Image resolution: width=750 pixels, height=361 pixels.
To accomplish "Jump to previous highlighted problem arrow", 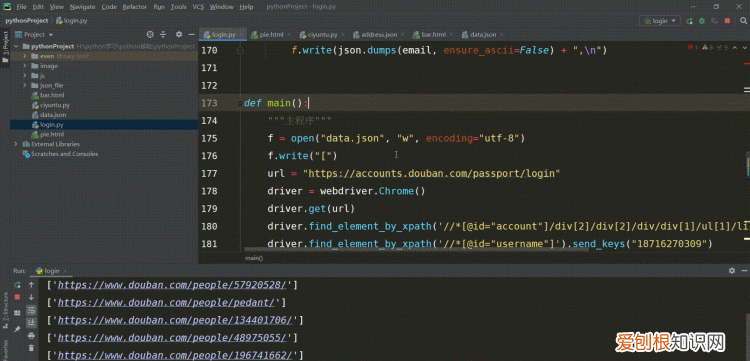I will coord(736,47).
